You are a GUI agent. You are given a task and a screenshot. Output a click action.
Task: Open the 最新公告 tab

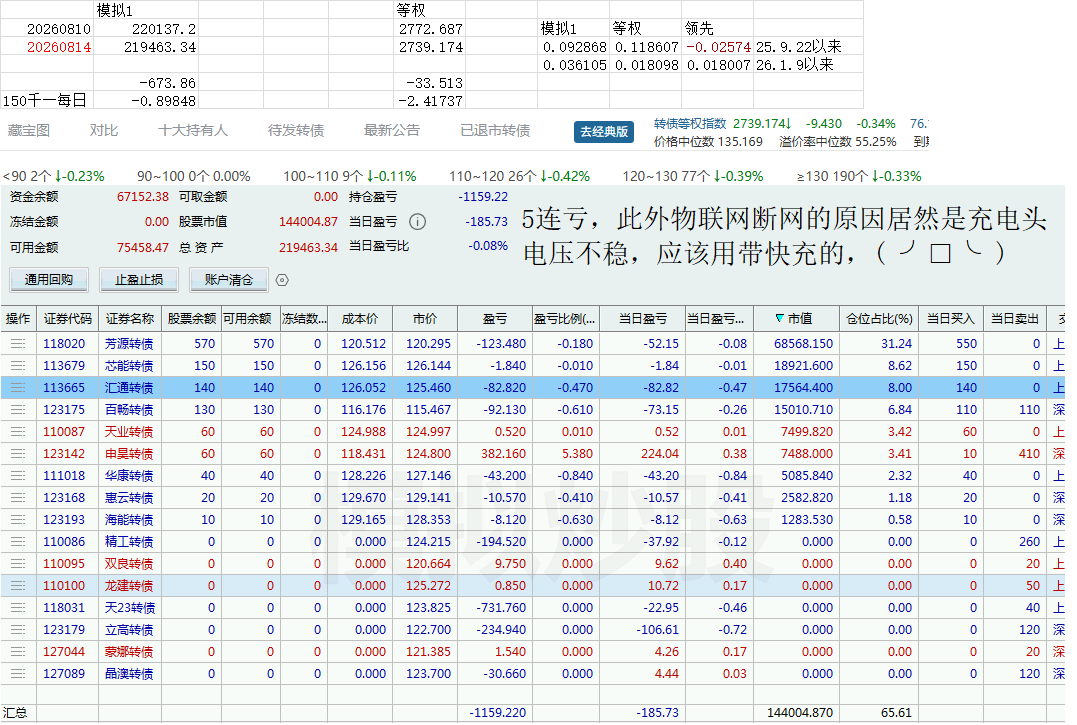pos(392,130)
